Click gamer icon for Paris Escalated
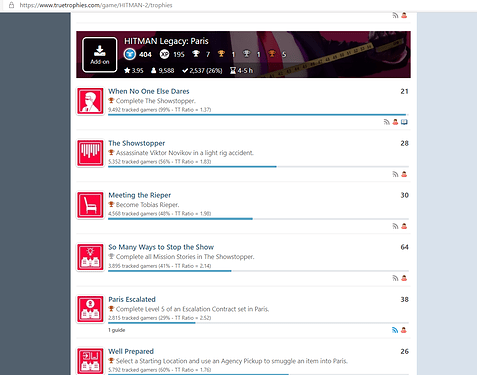Image resolution: width=477 pixels, height=375 pixels. (x=404, y=330)
